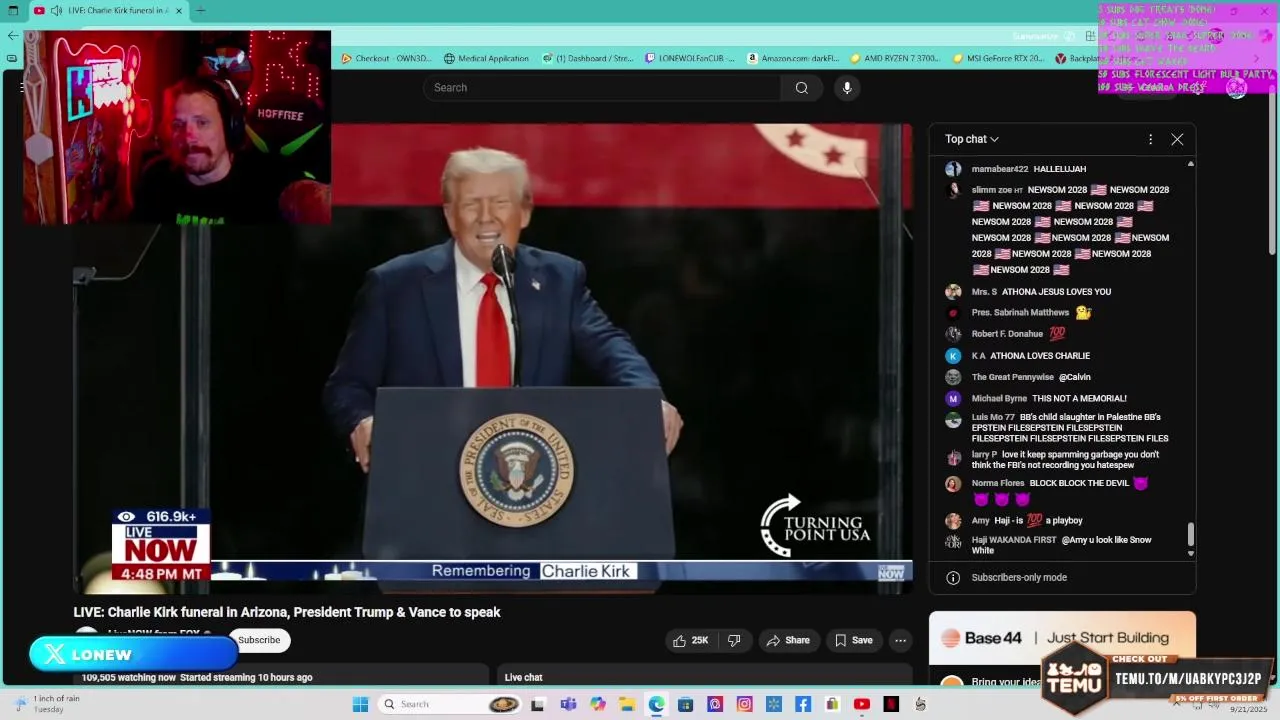Click the 109,505 watching now description text
Image resolution: width=1280 pixels, height=720 pixels.
[x=197, y=677]
